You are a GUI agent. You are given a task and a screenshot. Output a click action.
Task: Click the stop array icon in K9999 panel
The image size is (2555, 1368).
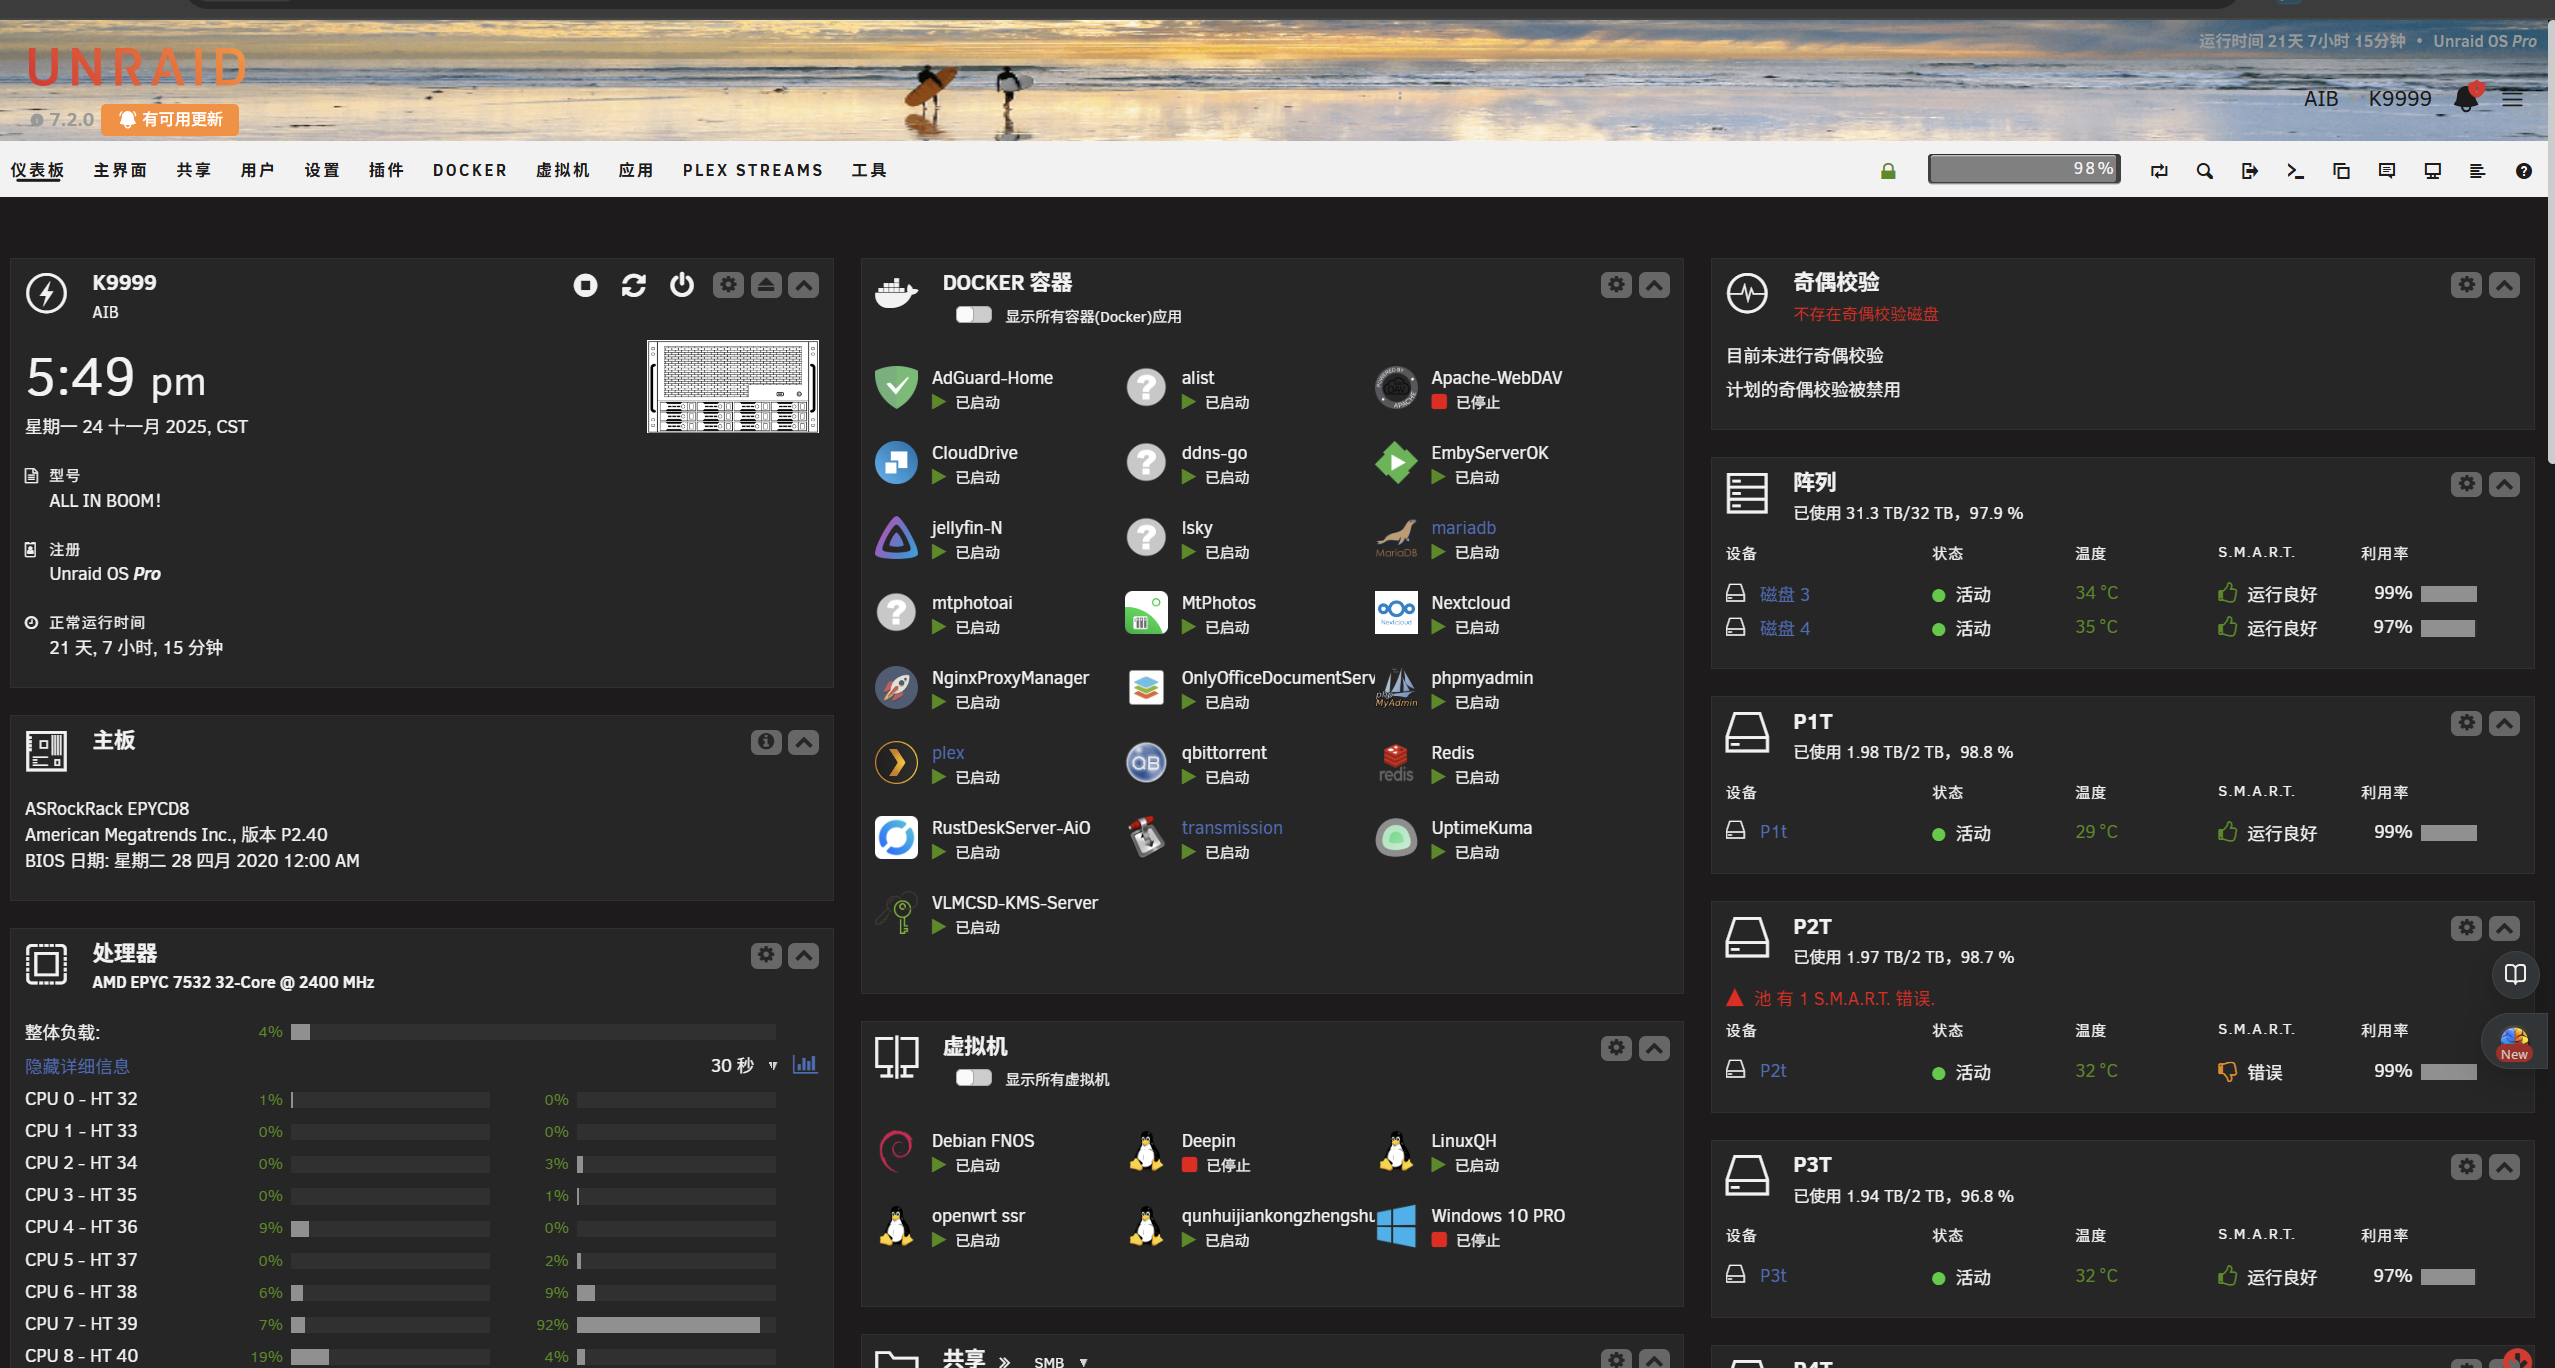(x=585, y=286)
